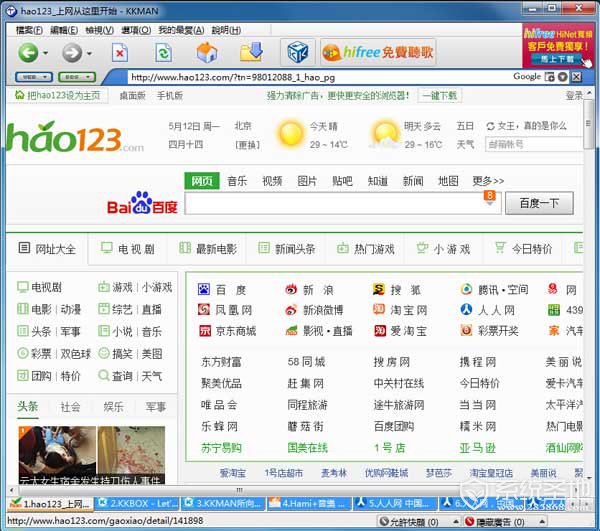Select the 社会 news tab
This screenshot has width=600, height=531.
click(70, 407)
